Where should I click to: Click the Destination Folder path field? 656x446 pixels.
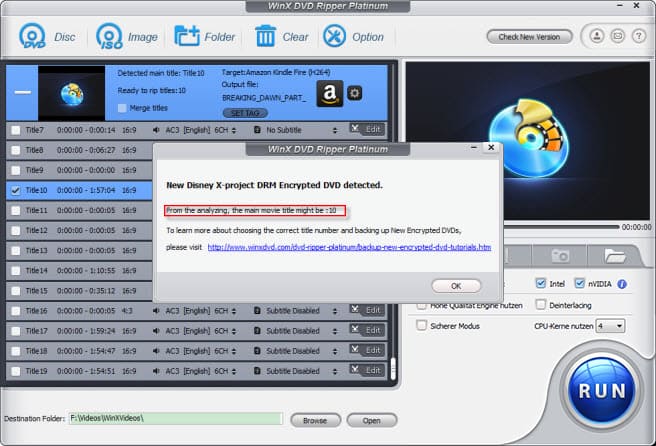coord(175,418)
